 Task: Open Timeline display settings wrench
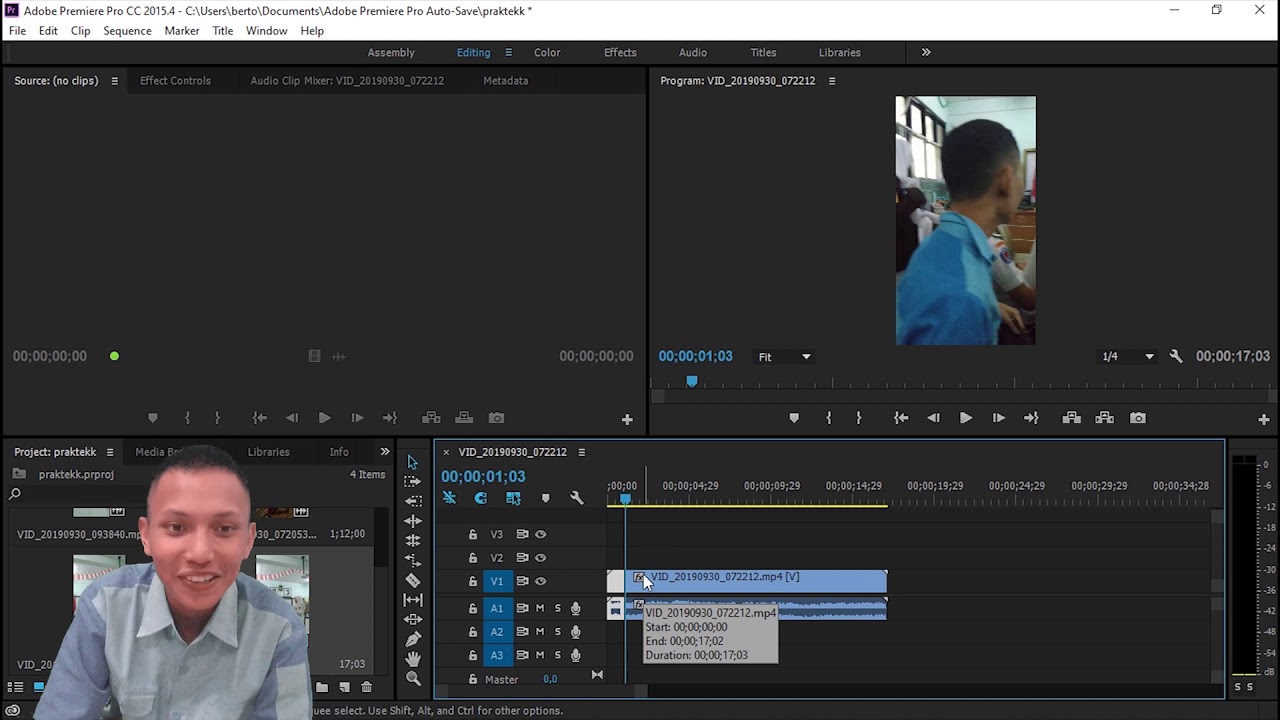pos(576,498)
